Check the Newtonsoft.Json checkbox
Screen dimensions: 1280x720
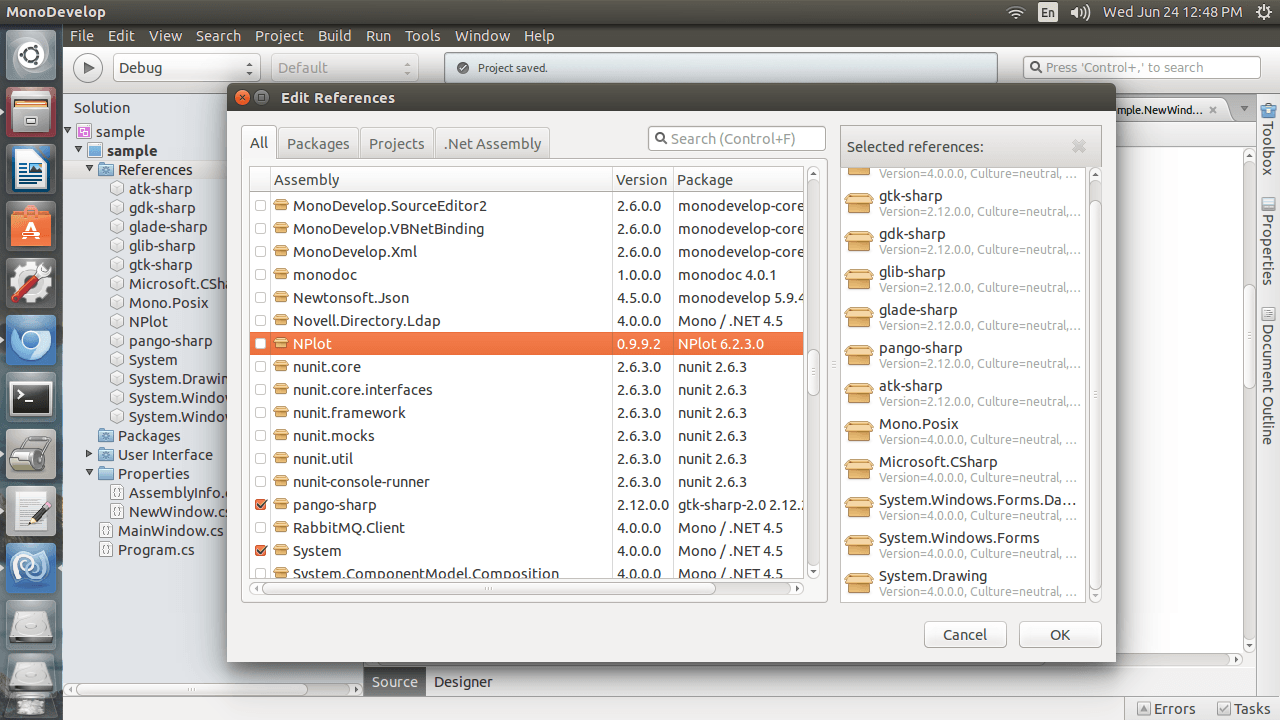pyautogui.click(x=261, y=298)
